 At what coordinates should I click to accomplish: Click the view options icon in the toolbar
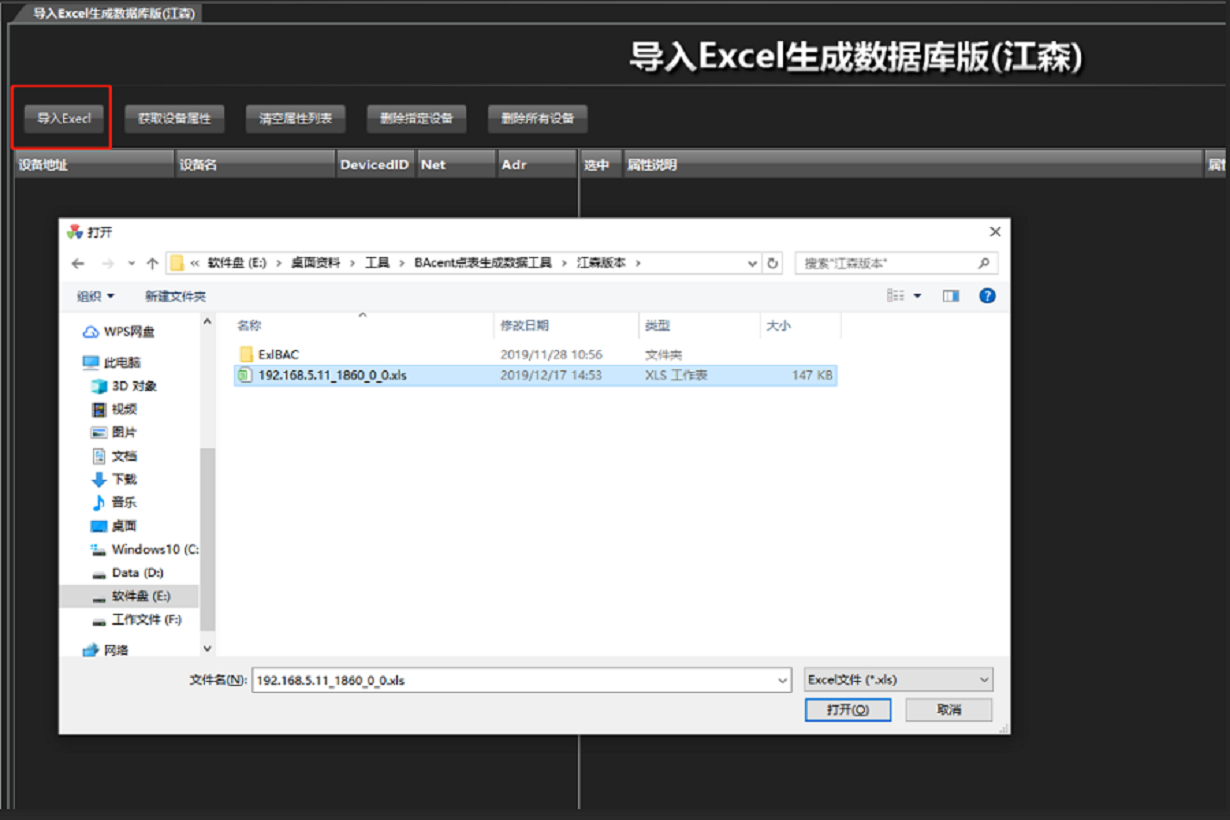point(895,296)
